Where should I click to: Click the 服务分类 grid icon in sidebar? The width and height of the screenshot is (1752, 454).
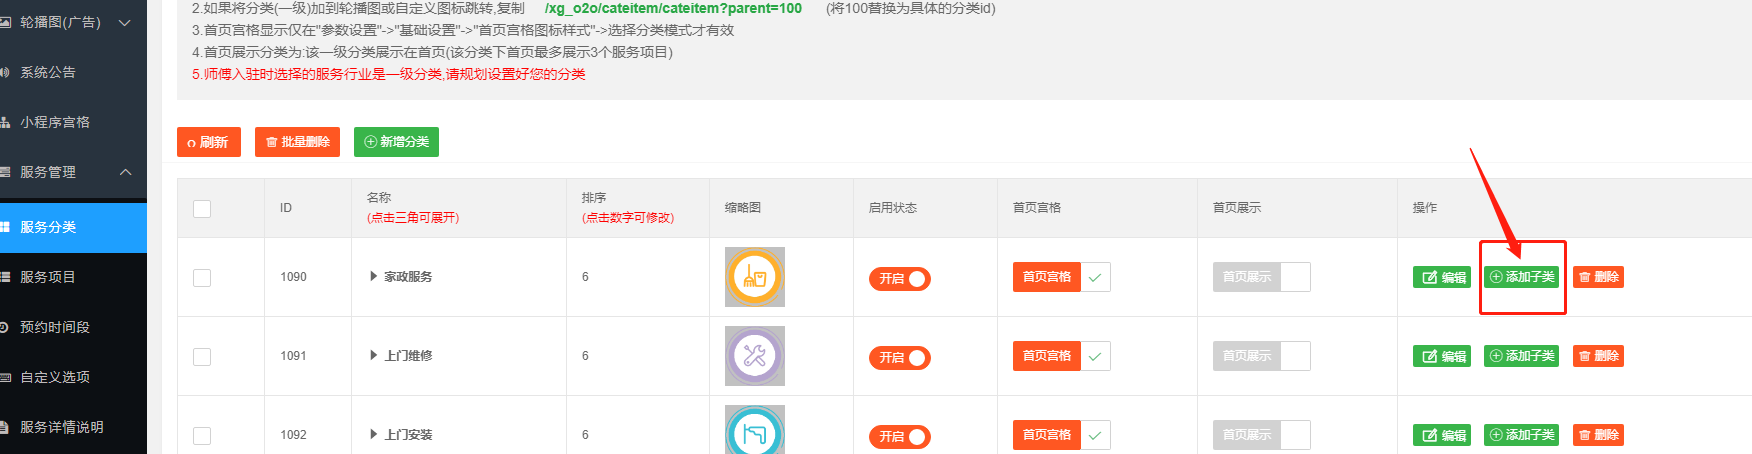coord(5,227)
